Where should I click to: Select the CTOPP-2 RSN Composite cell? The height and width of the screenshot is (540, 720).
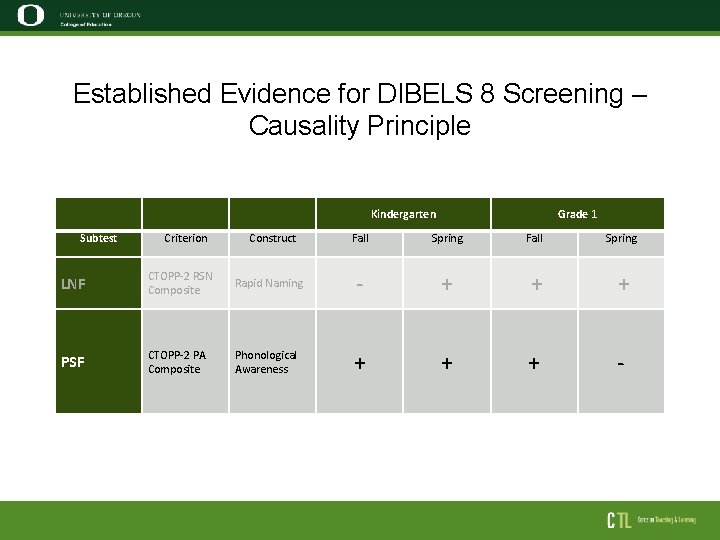186,283
